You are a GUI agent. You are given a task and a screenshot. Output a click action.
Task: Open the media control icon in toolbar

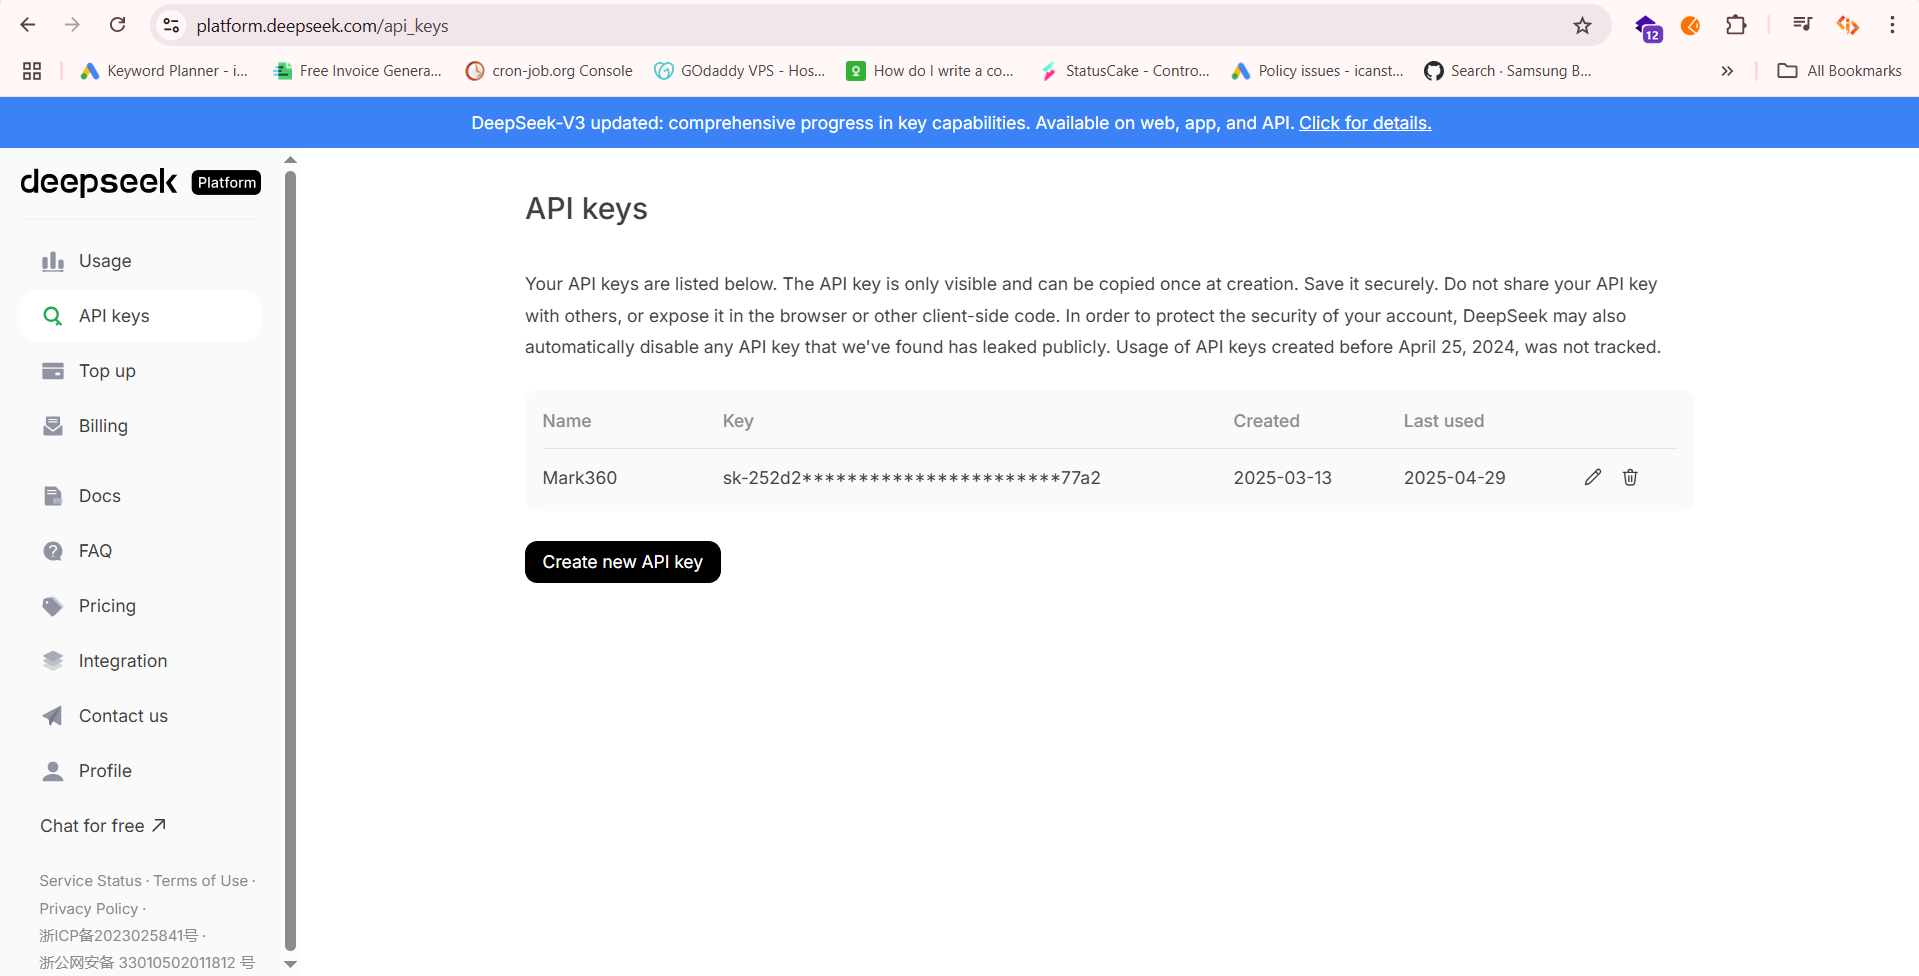(1803, 24)
